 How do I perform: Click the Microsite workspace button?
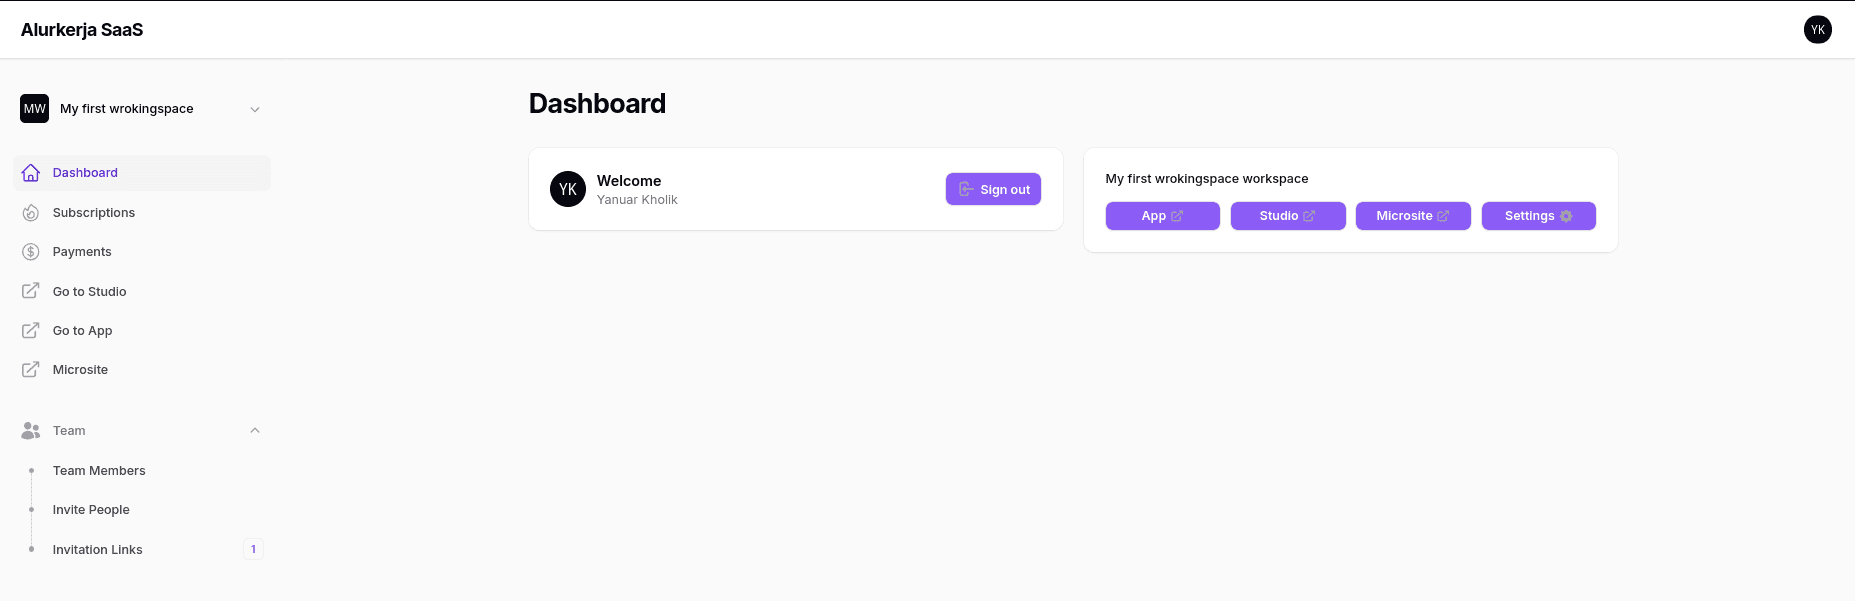tap(1413, 216)
